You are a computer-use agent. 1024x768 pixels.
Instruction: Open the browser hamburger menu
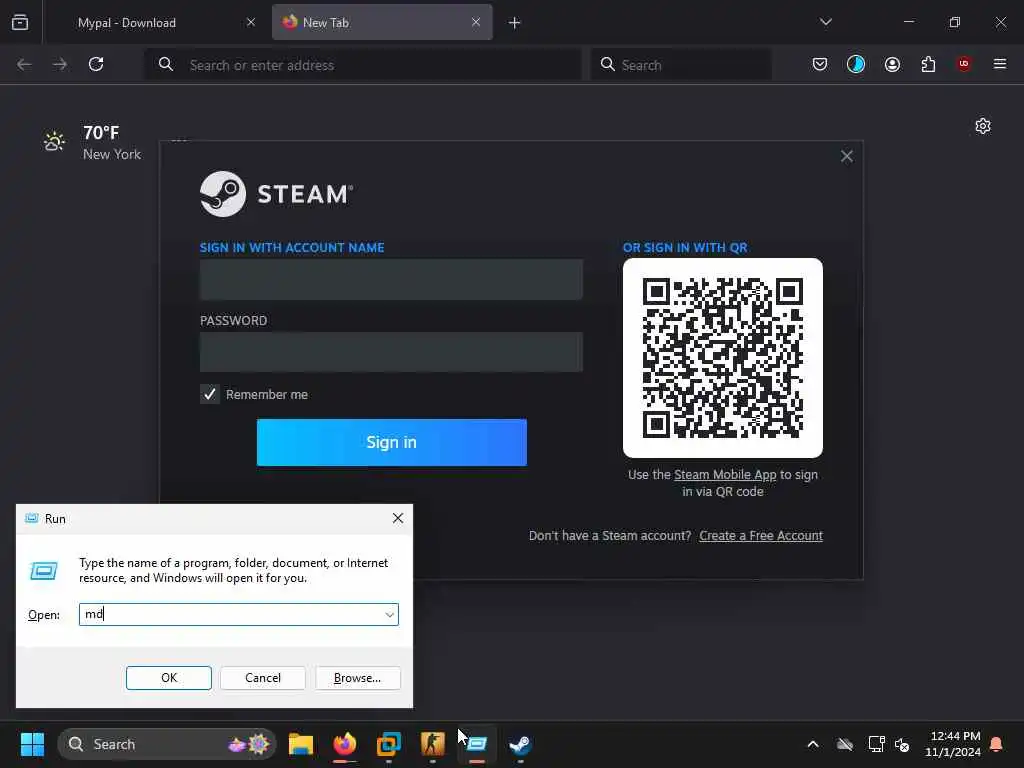1000,63
